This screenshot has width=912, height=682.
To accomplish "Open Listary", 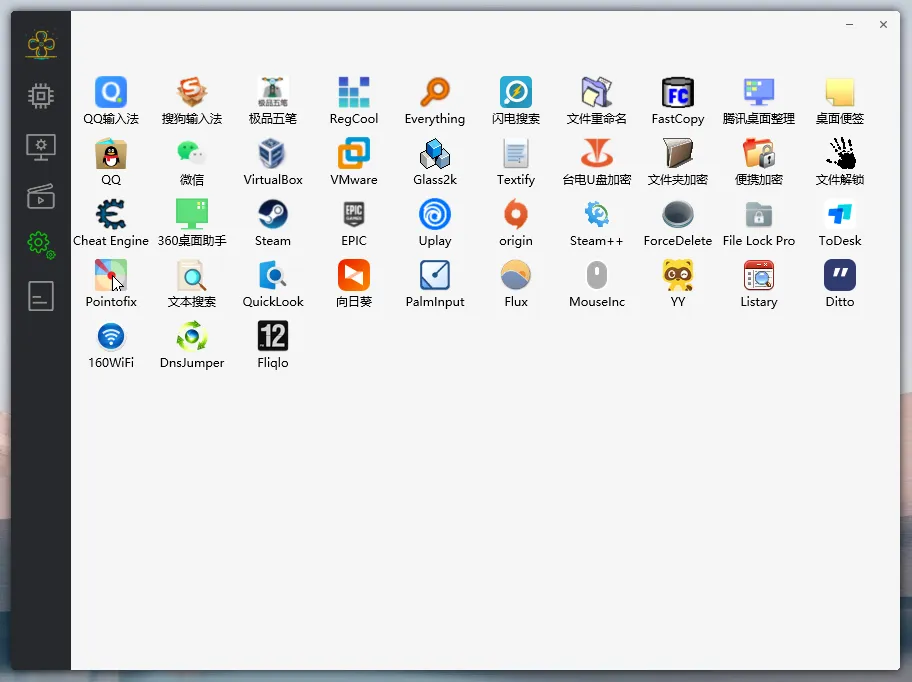I will click(758, 275).
